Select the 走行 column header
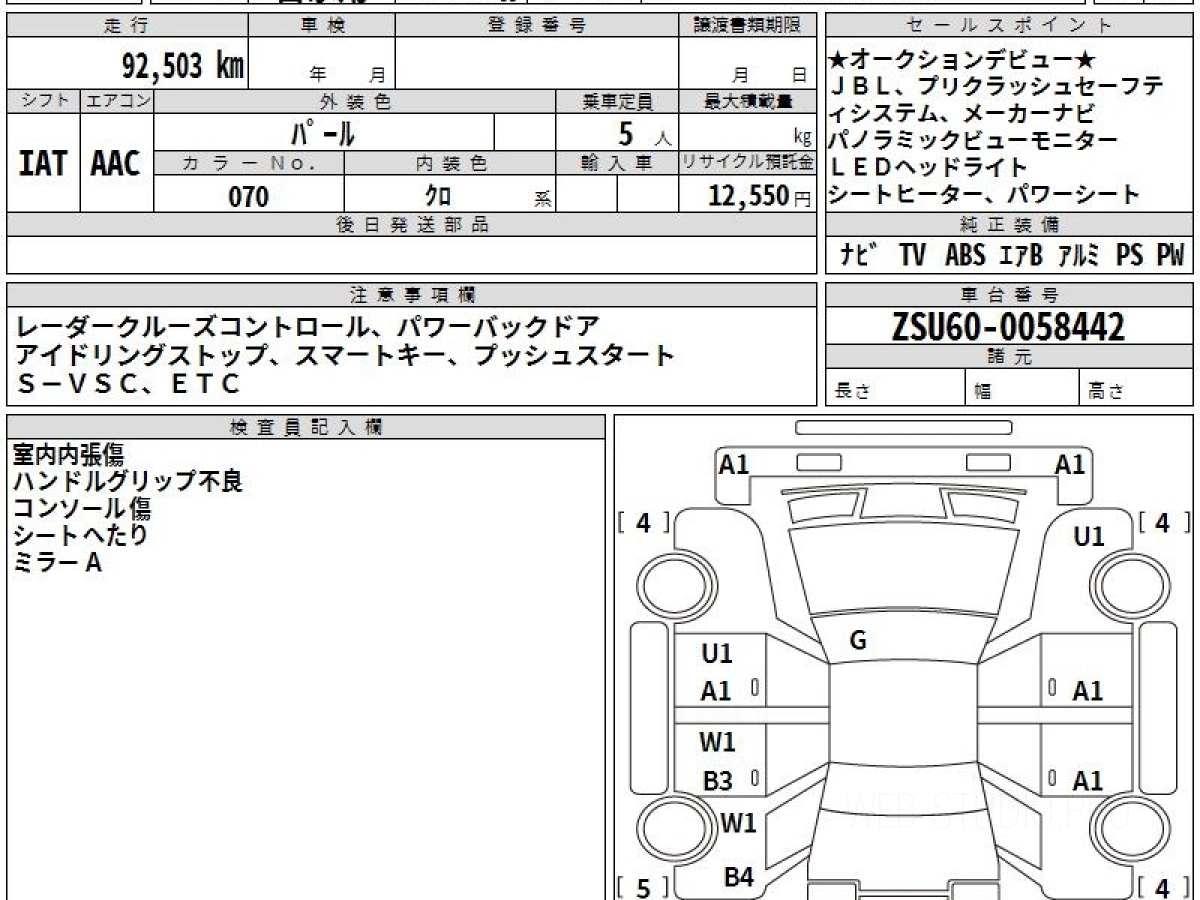 [126, 26]
